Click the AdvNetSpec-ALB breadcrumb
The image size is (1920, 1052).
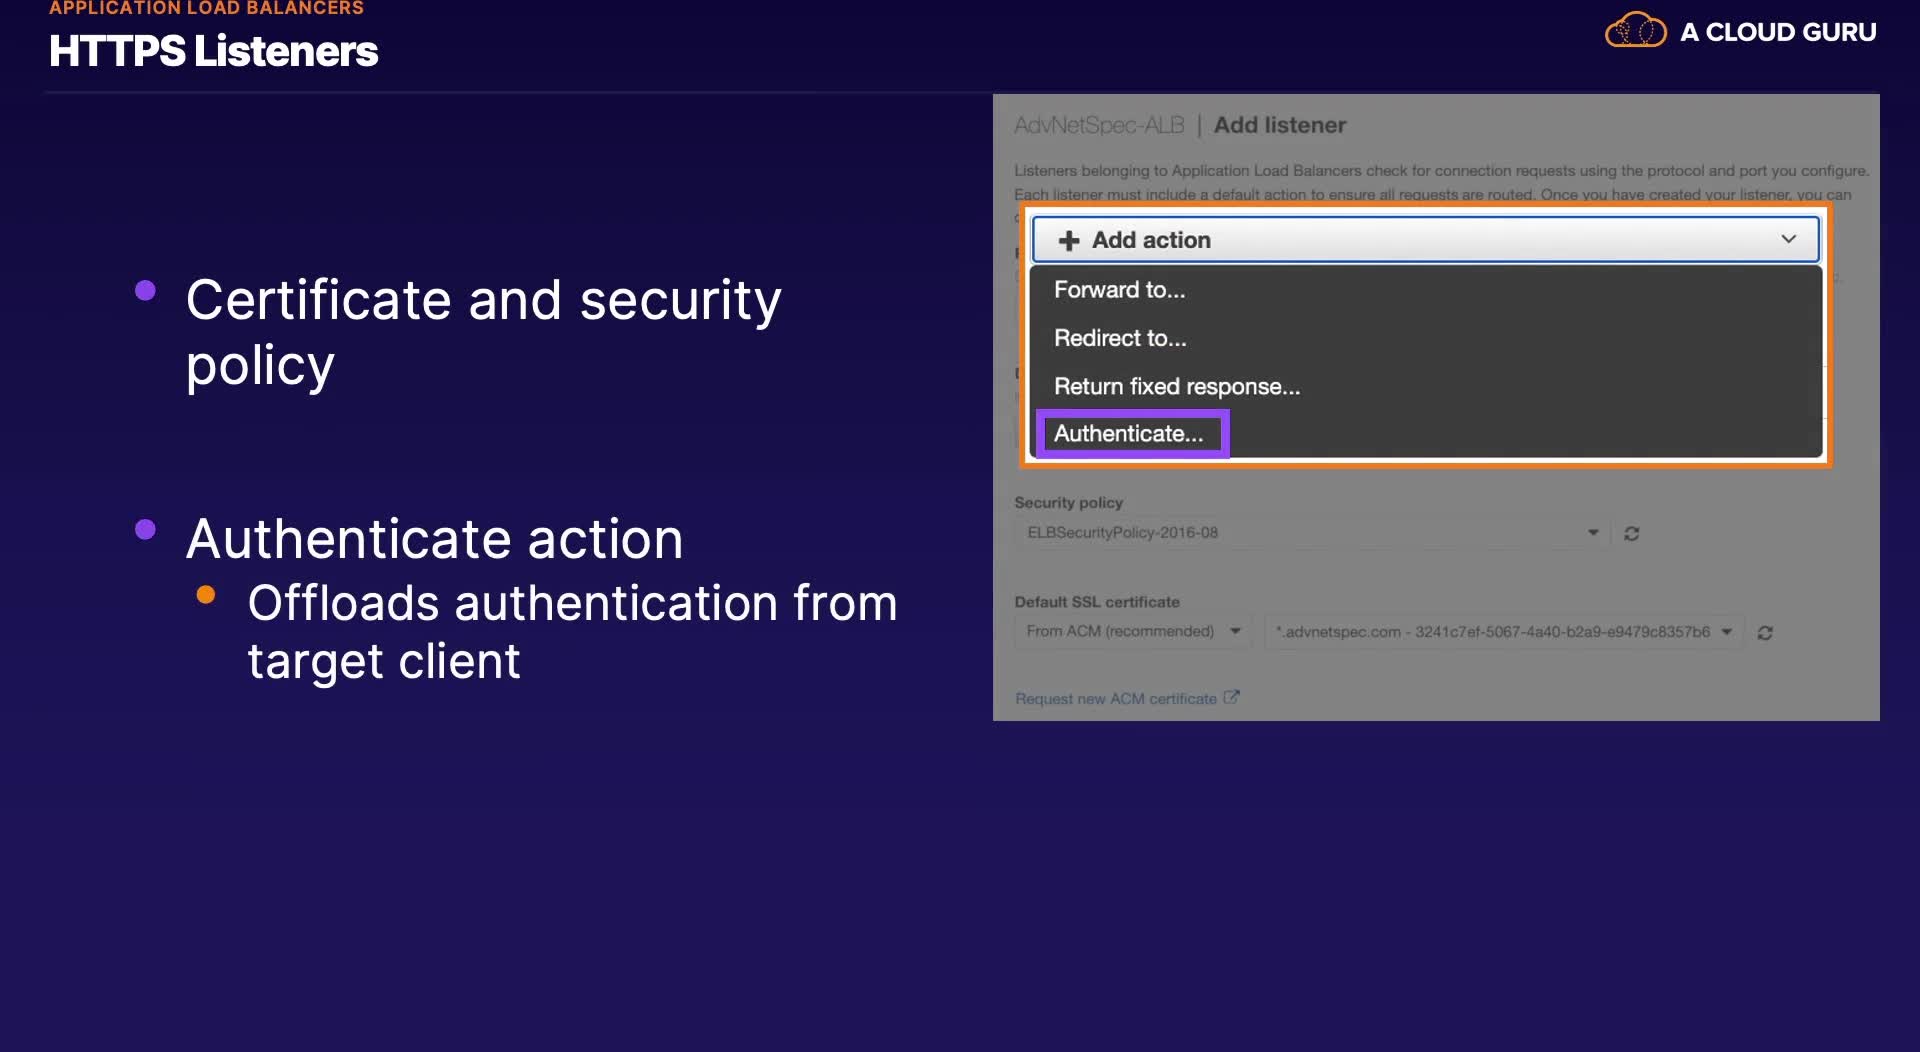1099,125
